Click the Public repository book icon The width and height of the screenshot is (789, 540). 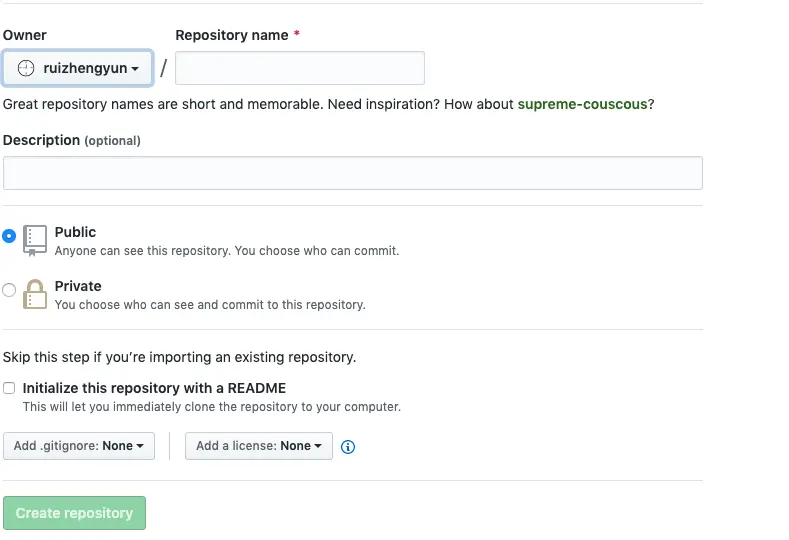click(x=35, y=240)
